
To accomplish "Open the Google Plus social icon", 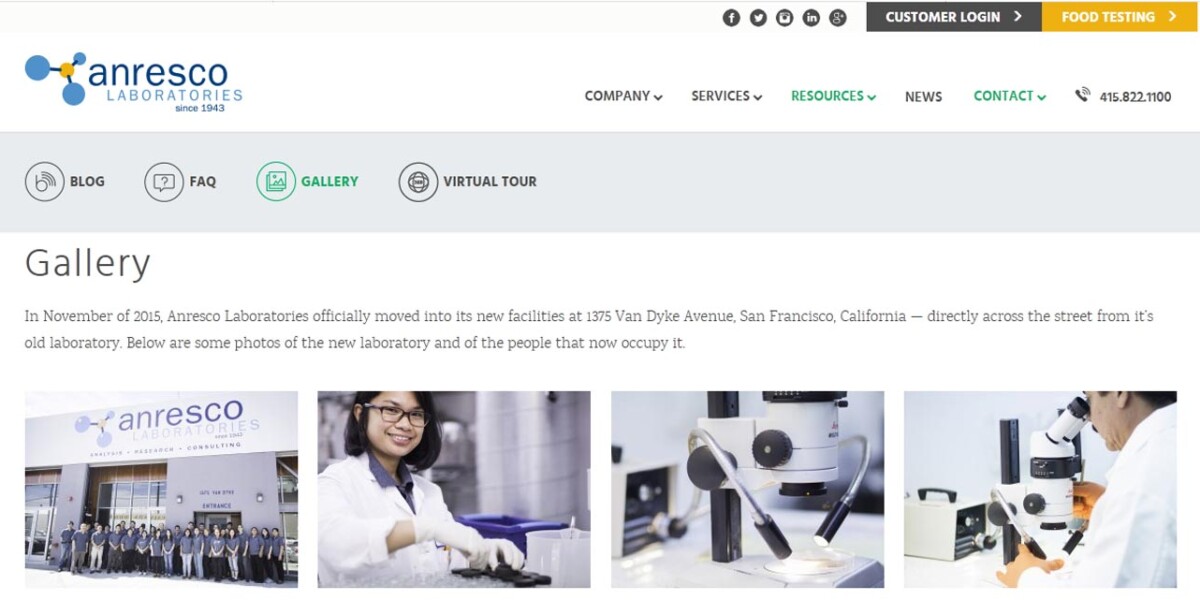I will [x=838, y=17].
